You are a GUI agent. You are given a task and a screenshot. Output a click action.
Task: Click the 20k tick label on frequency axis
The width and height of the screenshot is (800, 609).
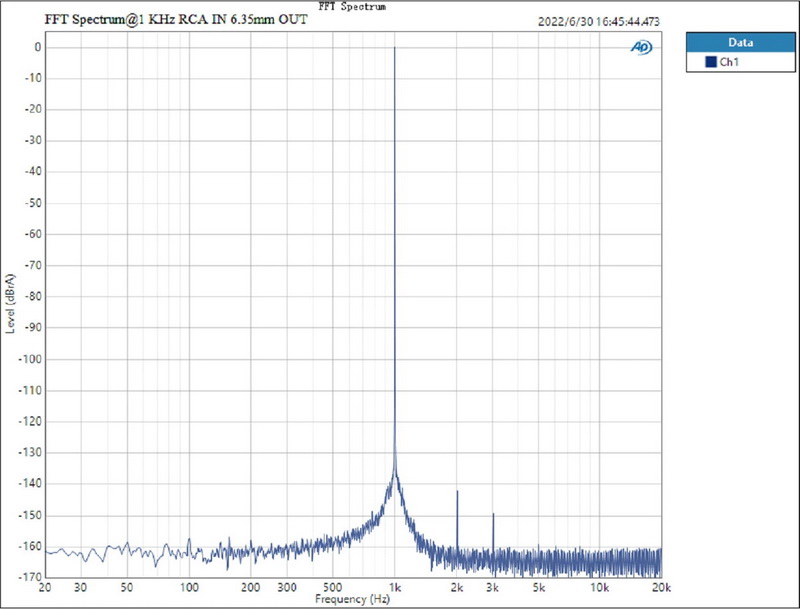660,588
